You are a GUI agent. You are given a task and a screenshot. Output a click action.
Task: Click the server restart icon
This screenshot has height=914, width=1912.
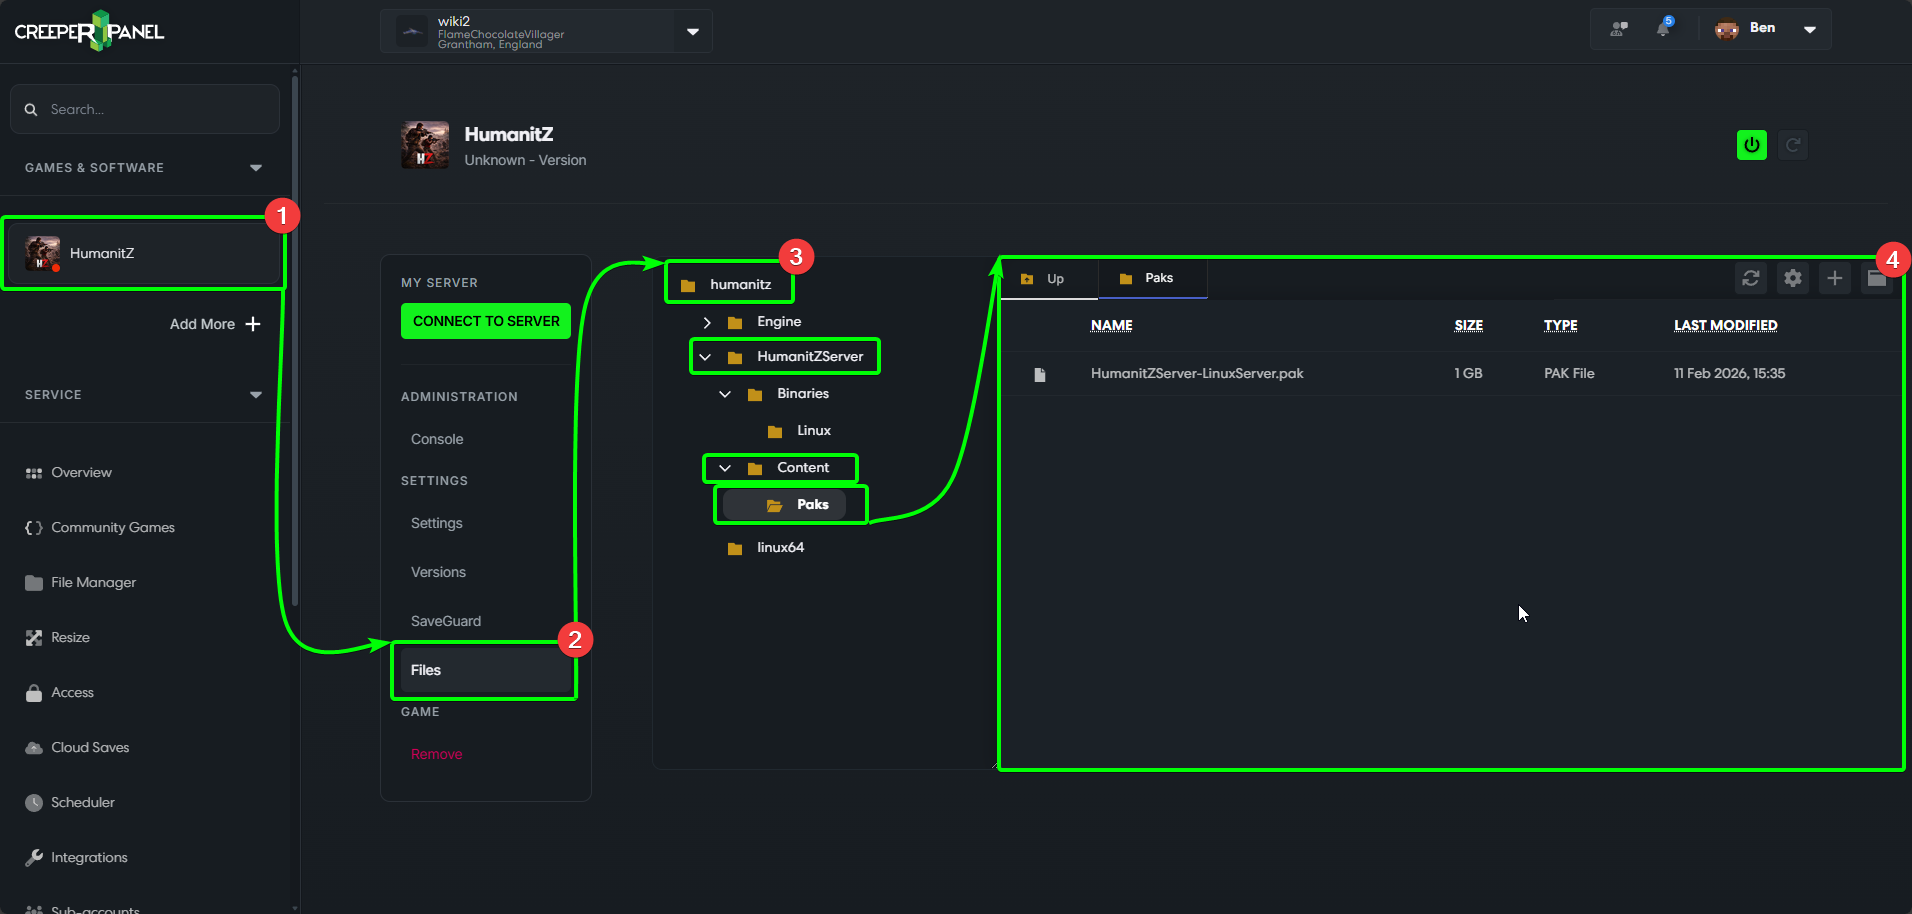coord(1793,145)
